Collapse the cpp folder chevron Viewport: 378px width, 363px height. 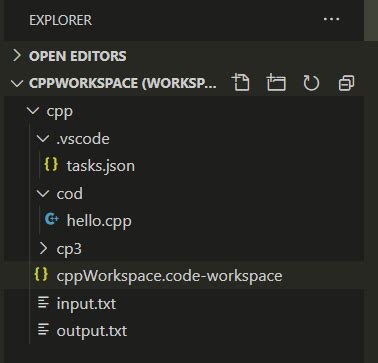[x=33, y=110]
